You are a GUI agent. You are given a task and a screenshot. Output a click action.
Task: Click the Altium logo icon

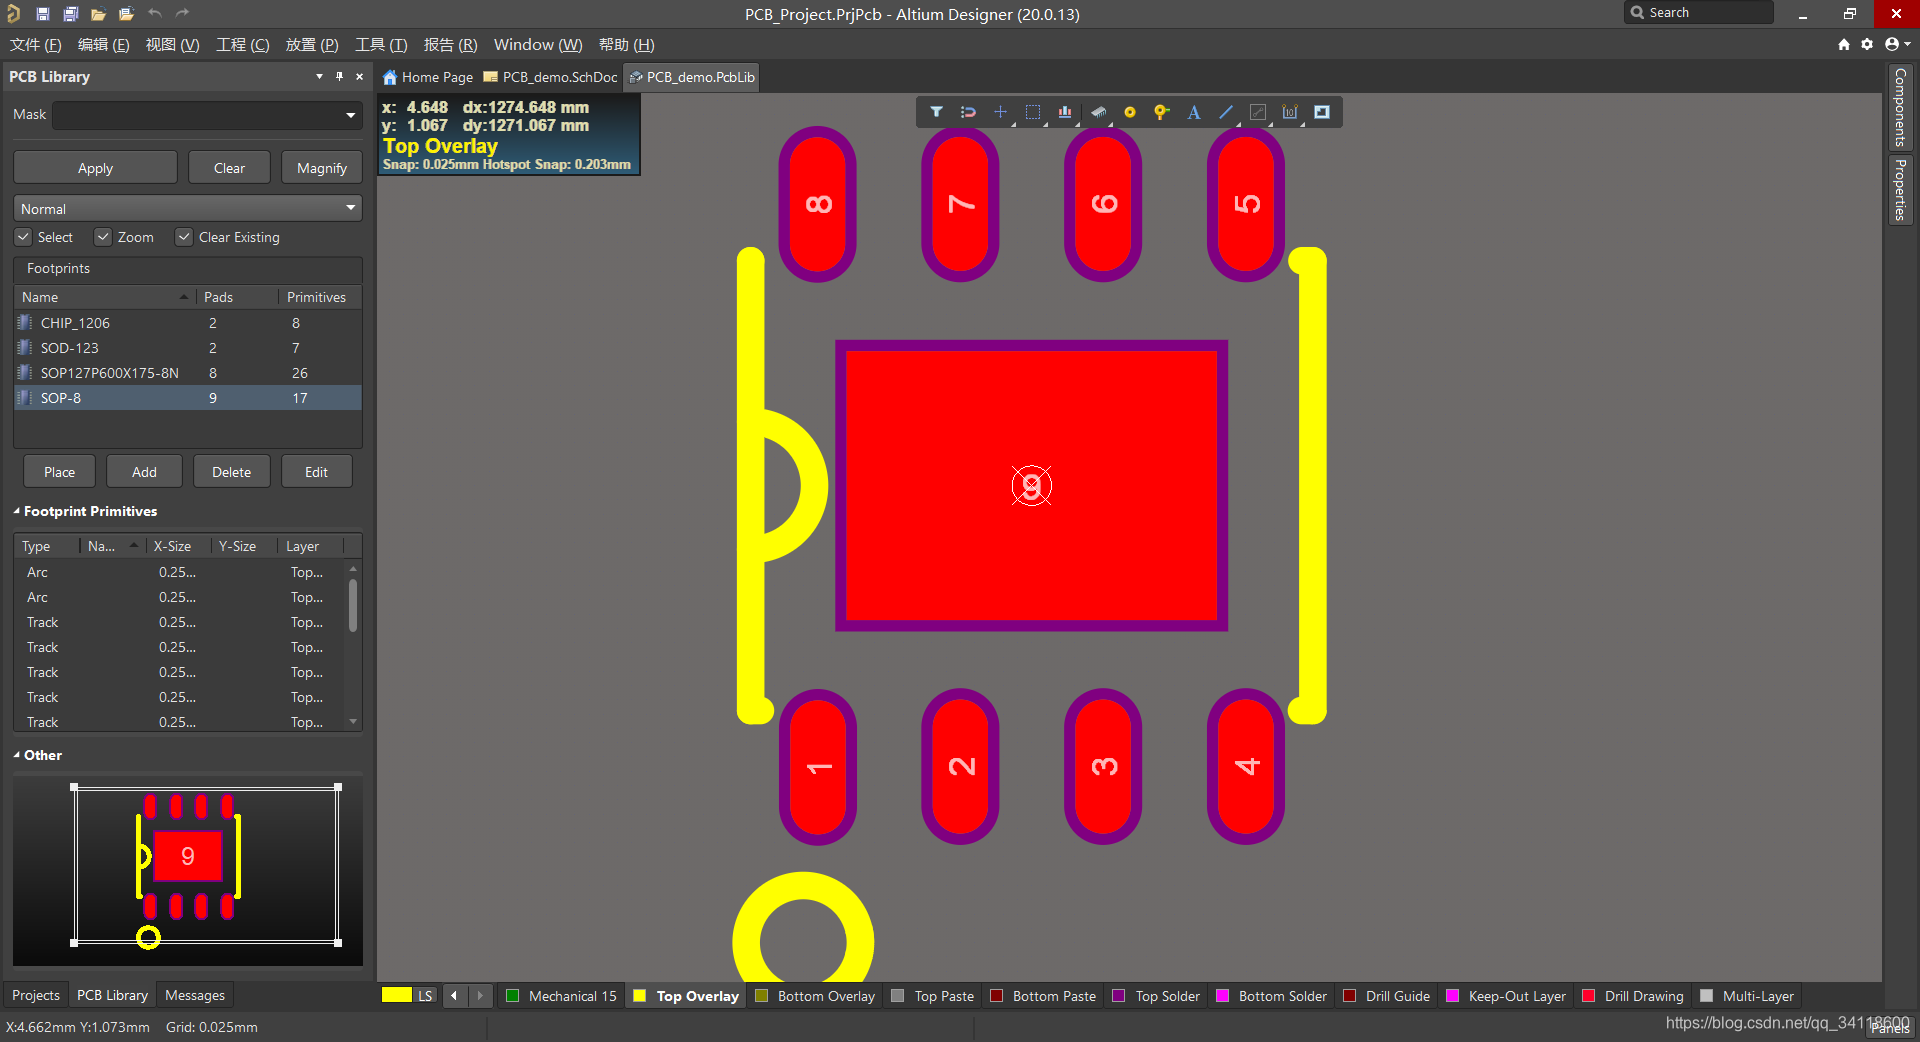pos(14,14)
